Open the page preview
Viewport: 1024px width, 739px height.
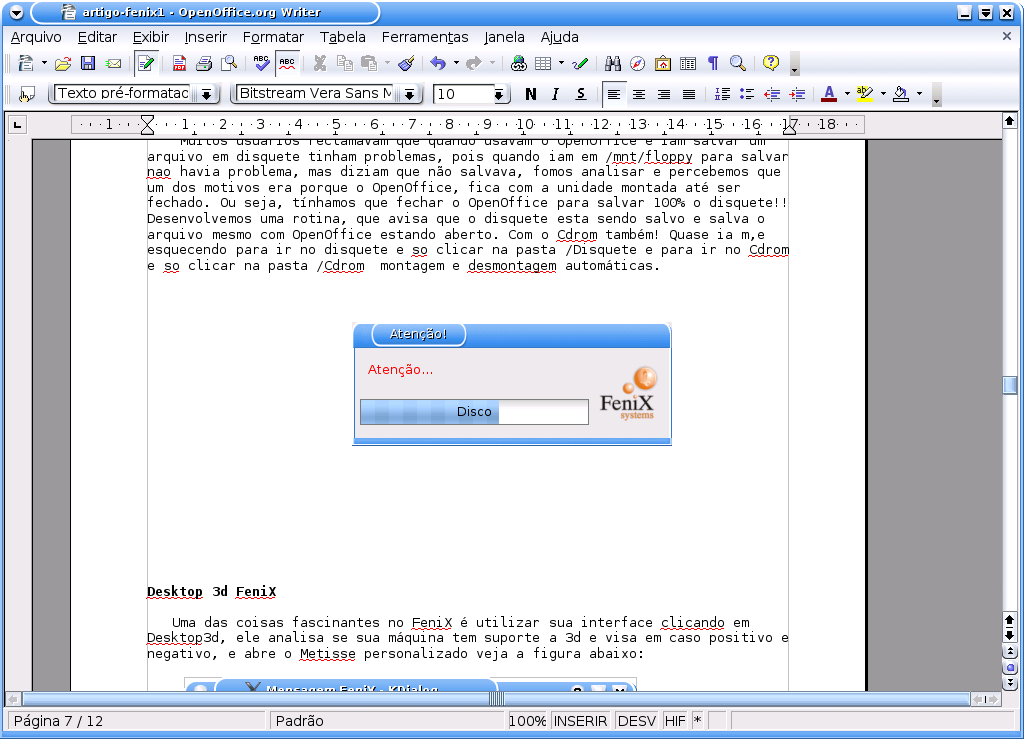click(x=229, y=63)
